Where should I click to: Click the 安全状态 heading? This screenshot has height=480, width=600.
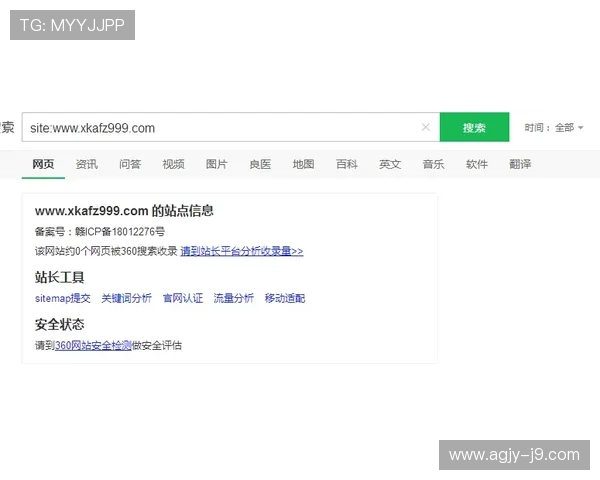pos(59,325)
